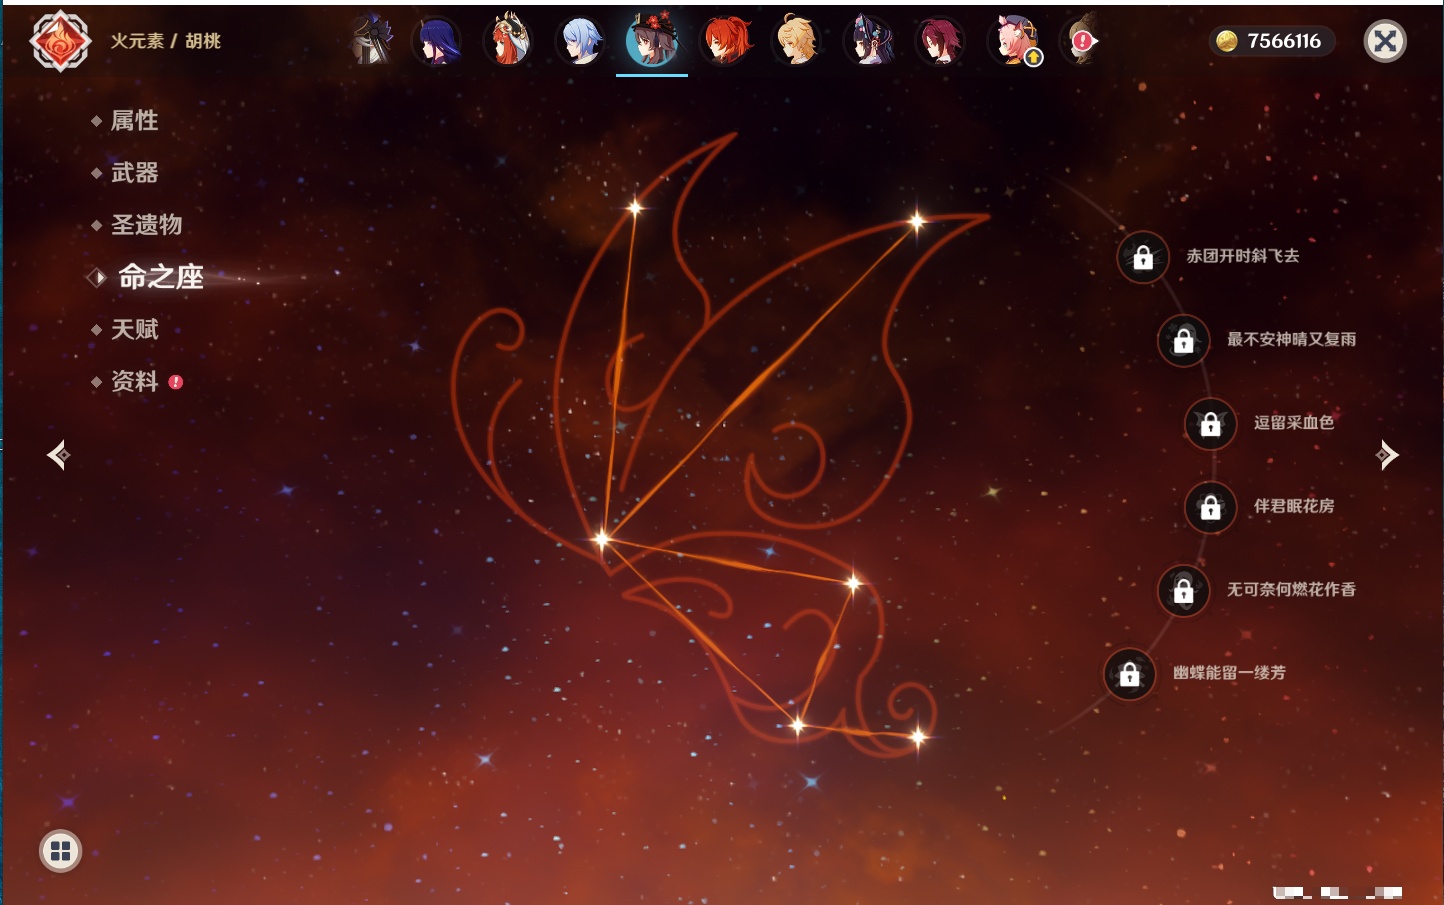1444x905 pixels.
Task: Choose the light-blue-haired character avatar
Action: [x=581, y=42]
